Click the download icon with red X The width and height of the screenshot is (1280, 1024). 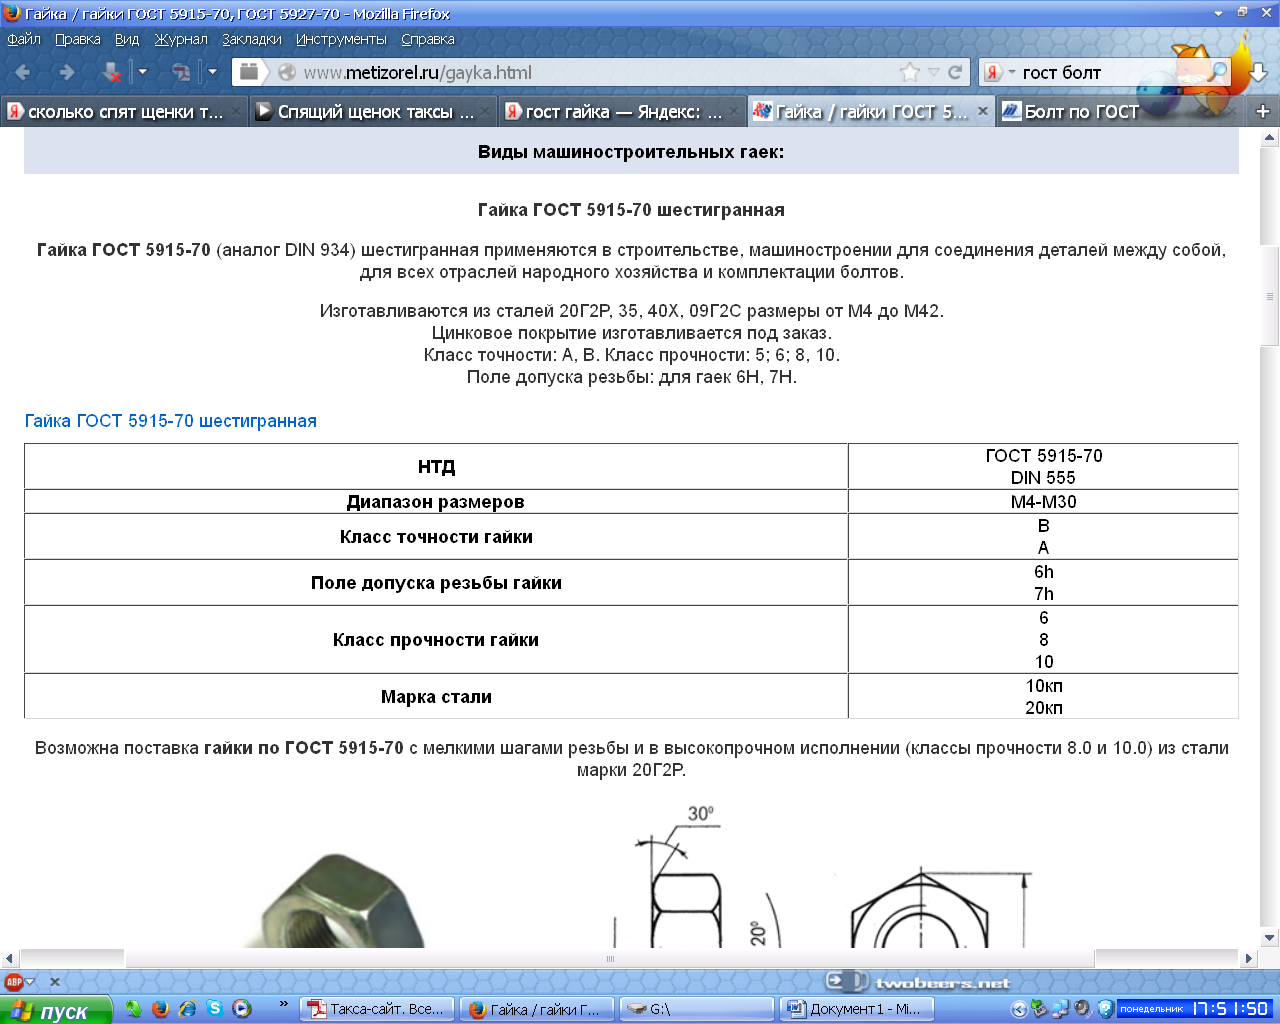point(111,72)
